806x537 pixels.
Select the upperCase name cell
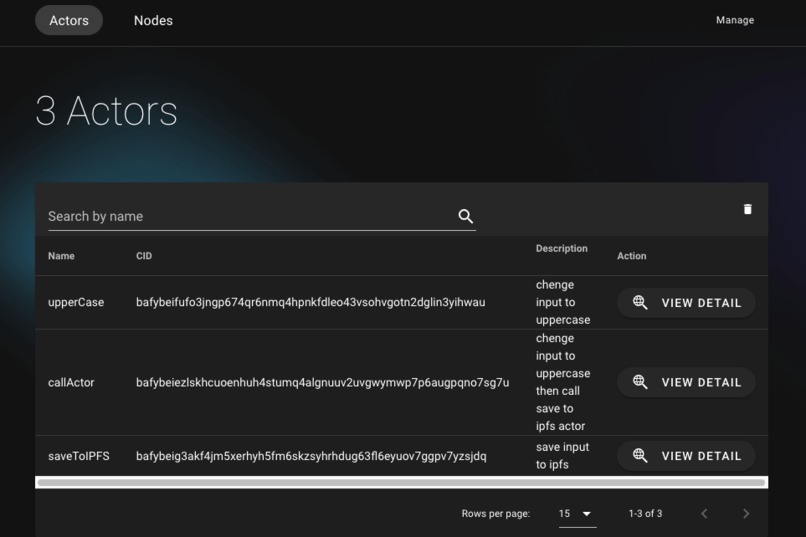click(x=76, y=302)
